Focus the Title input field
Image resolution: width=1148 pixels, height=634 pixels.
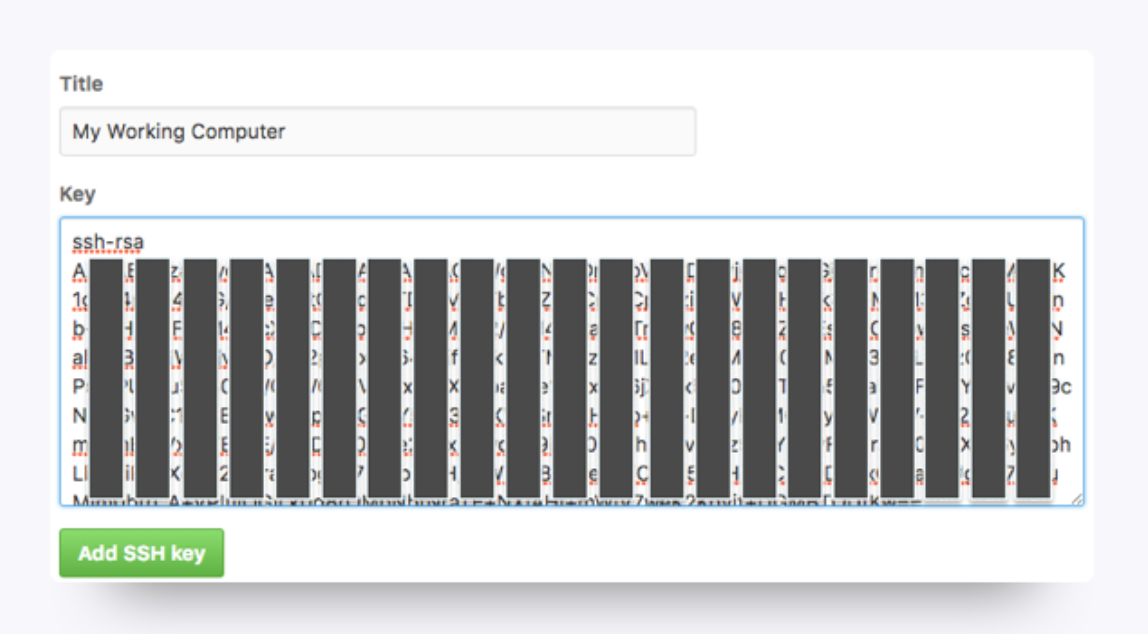coord(377,132)
